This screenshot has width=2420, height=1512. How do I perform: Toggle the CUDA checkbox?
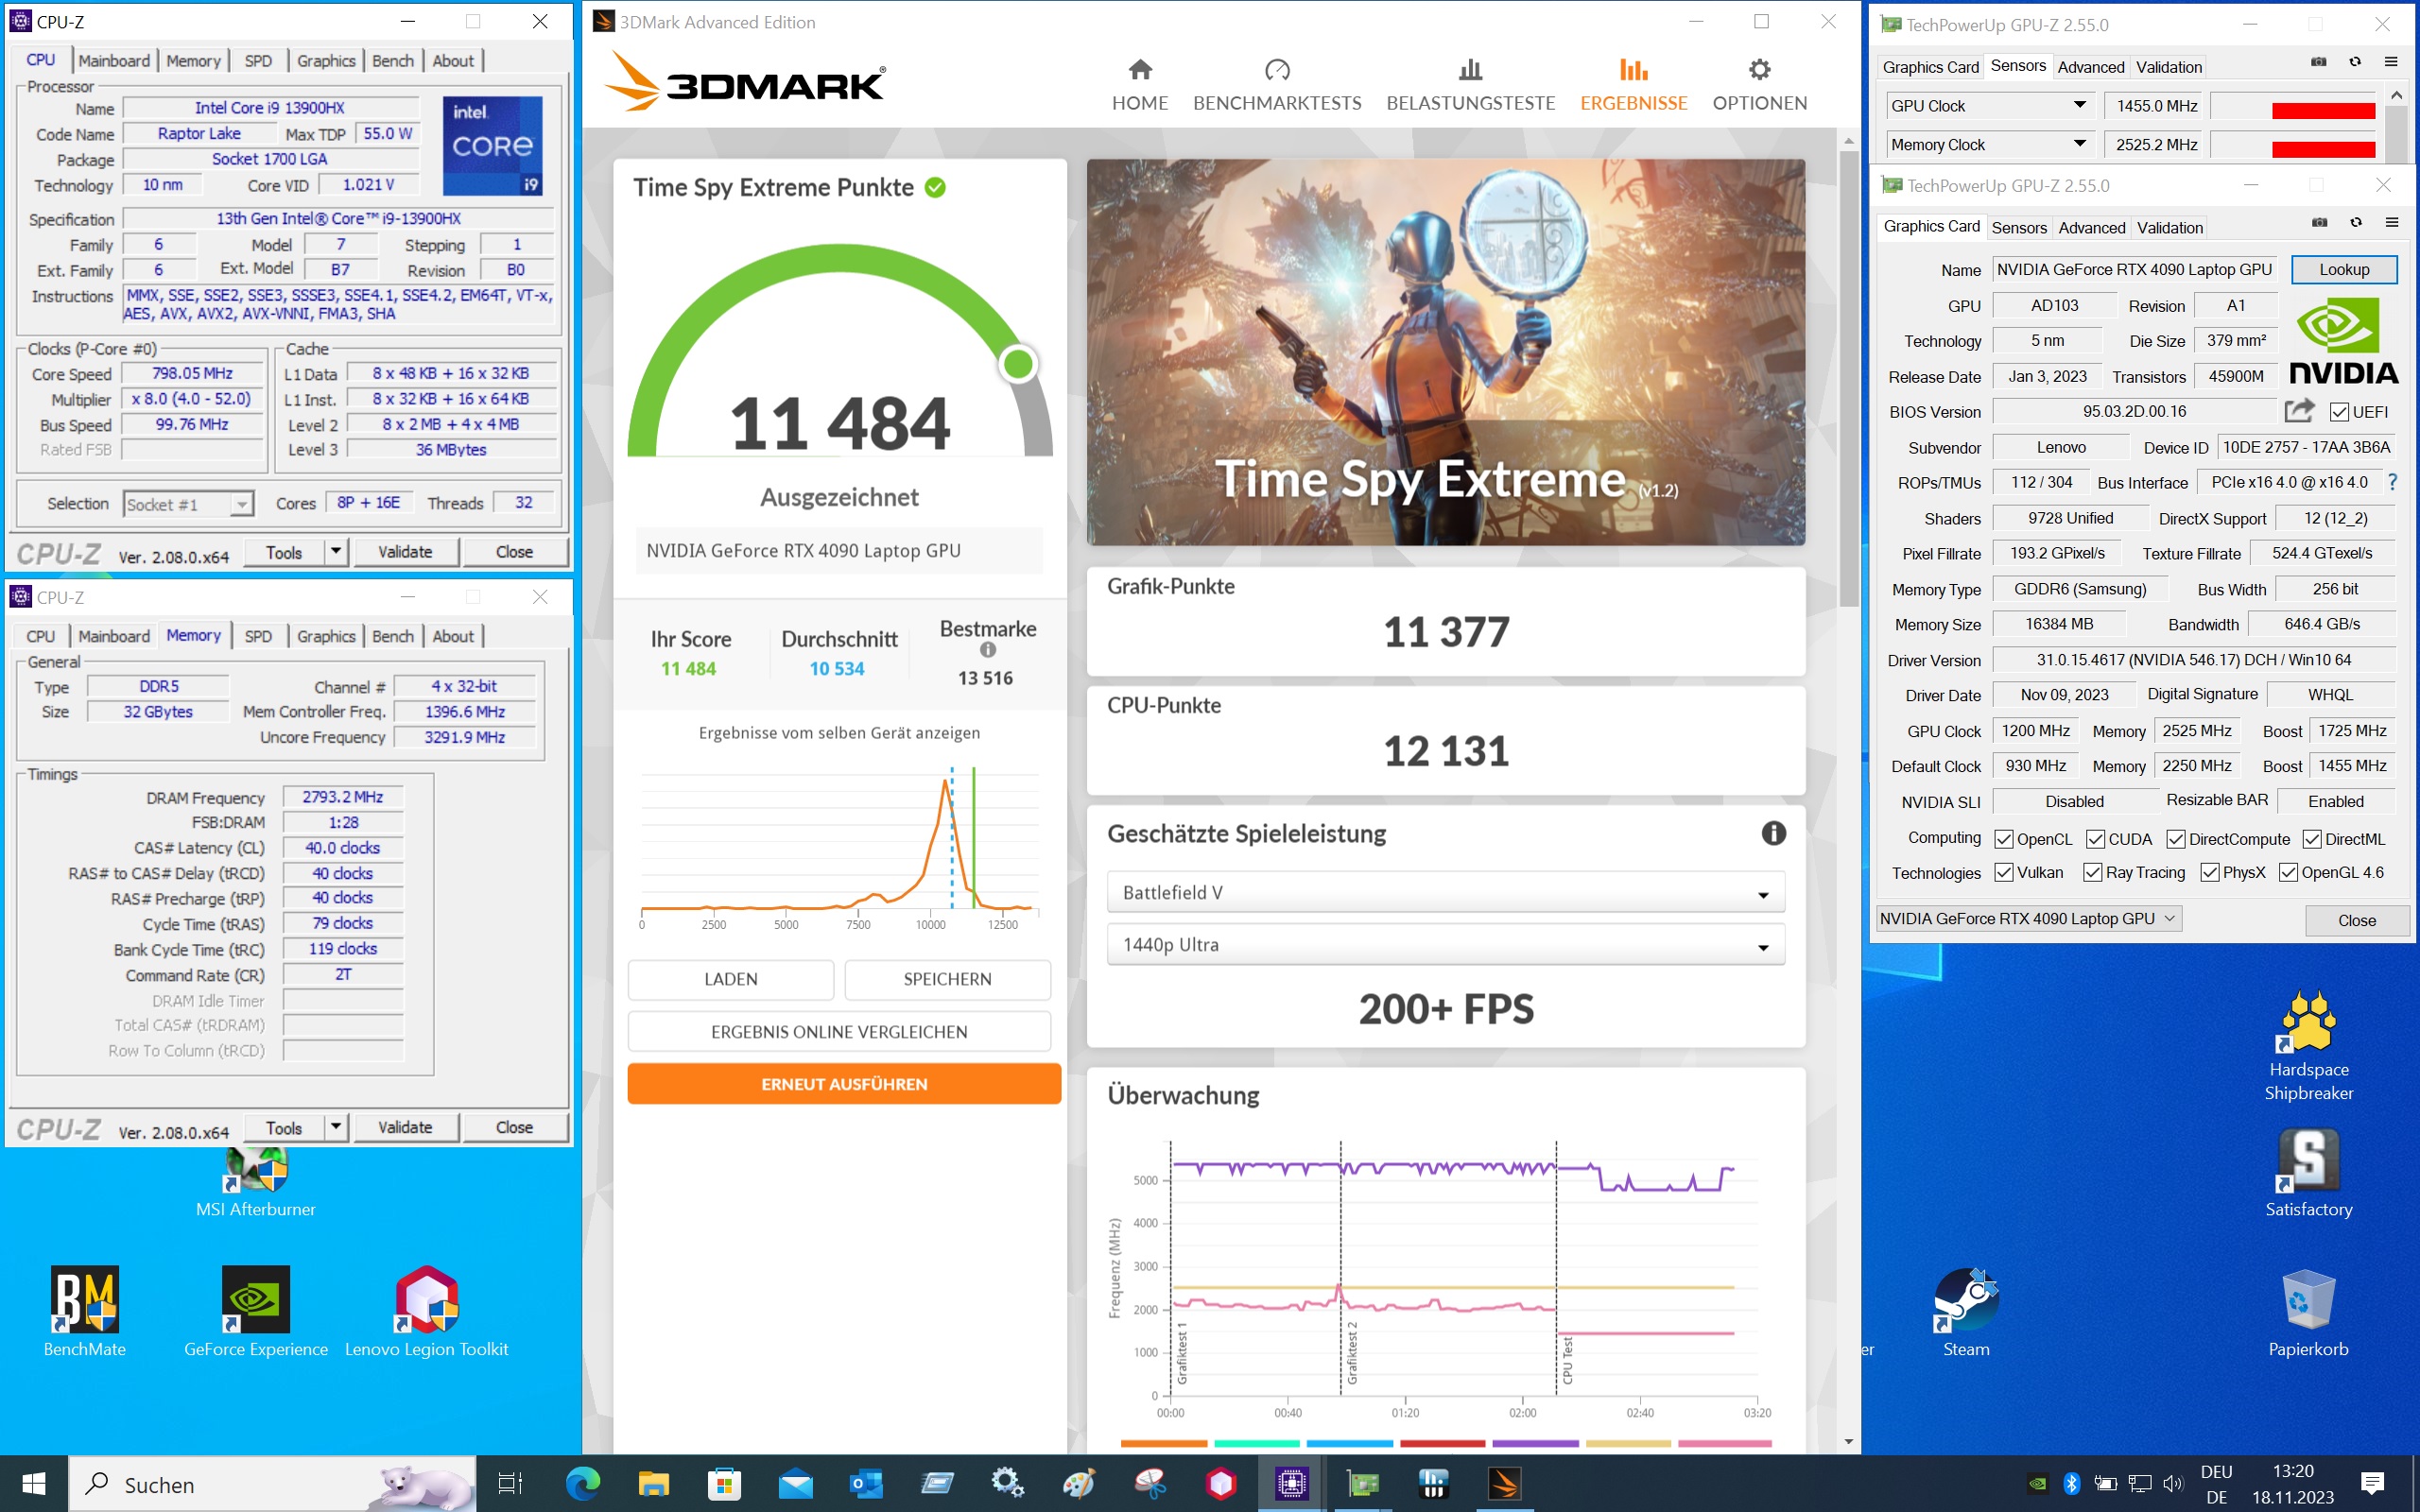(2095, 839)
